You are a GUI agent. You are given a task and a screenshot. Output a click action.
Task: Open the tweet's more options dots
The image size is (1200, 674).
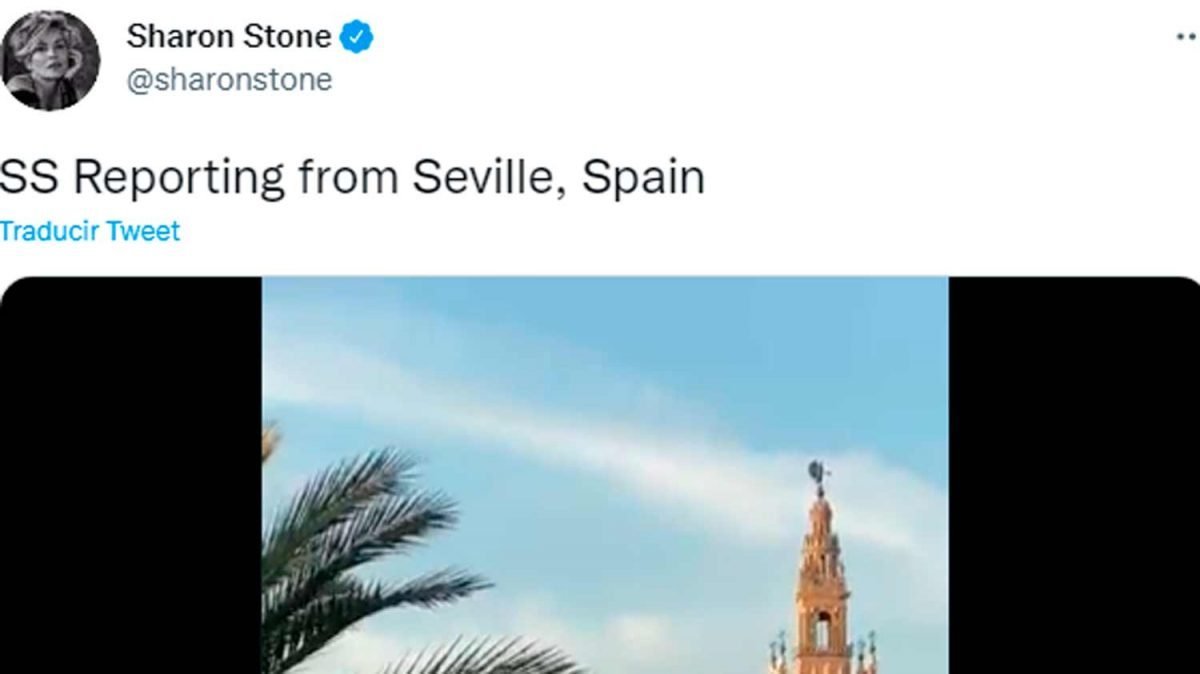(1186, 36)
